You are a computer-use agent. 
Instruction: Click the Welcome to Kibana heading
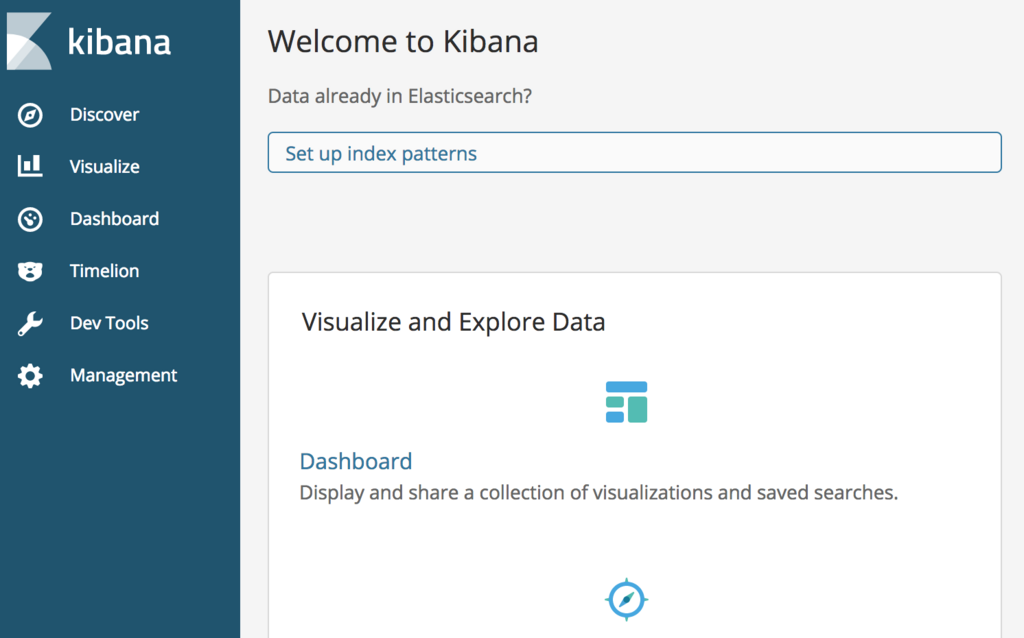point(403,41)
